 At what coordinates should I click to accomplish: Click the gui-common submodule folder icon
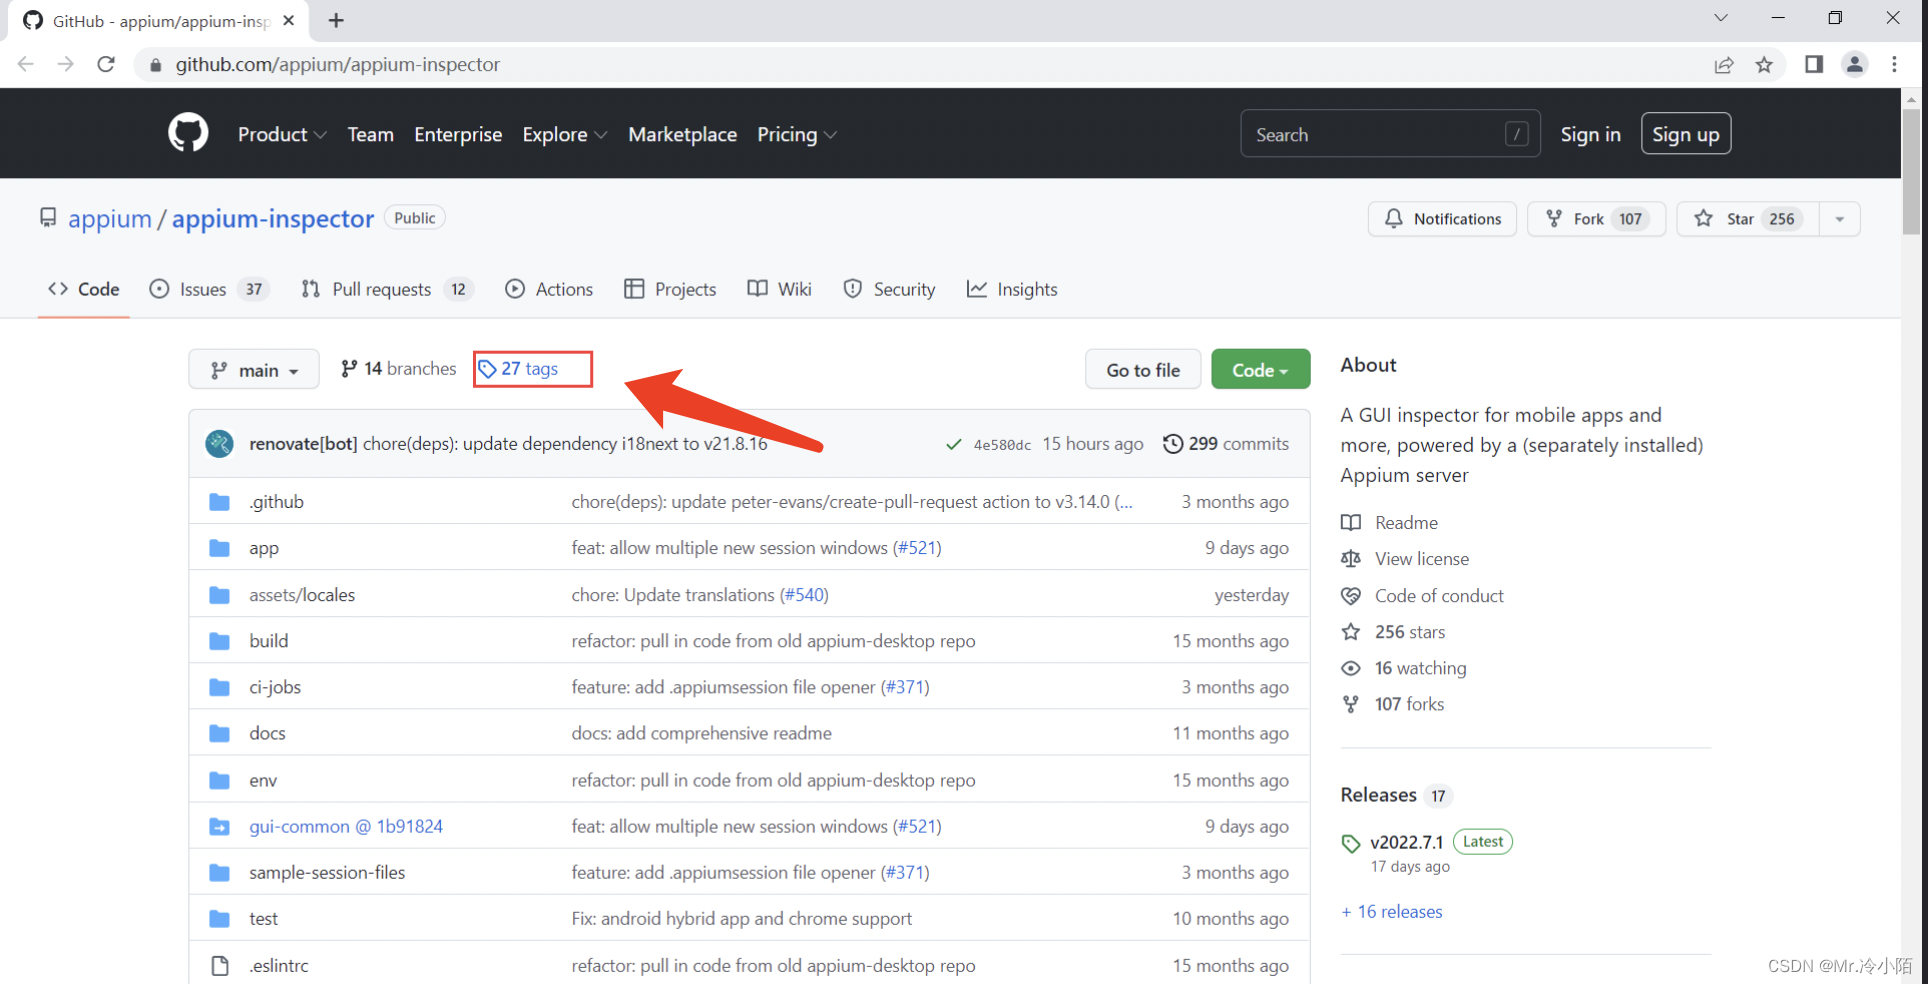pos(220,827)
